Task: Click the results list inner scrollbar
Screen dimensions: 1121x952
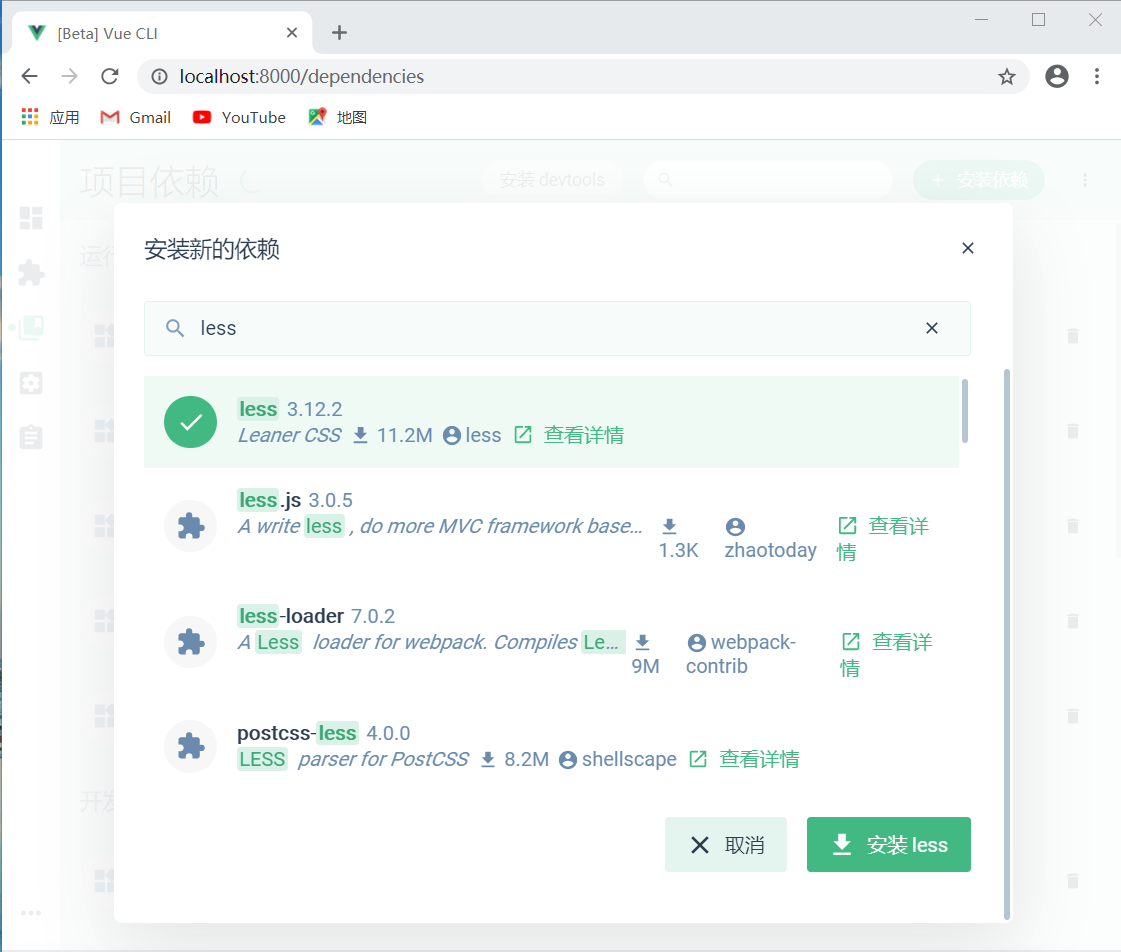Action: pos(964,412)
